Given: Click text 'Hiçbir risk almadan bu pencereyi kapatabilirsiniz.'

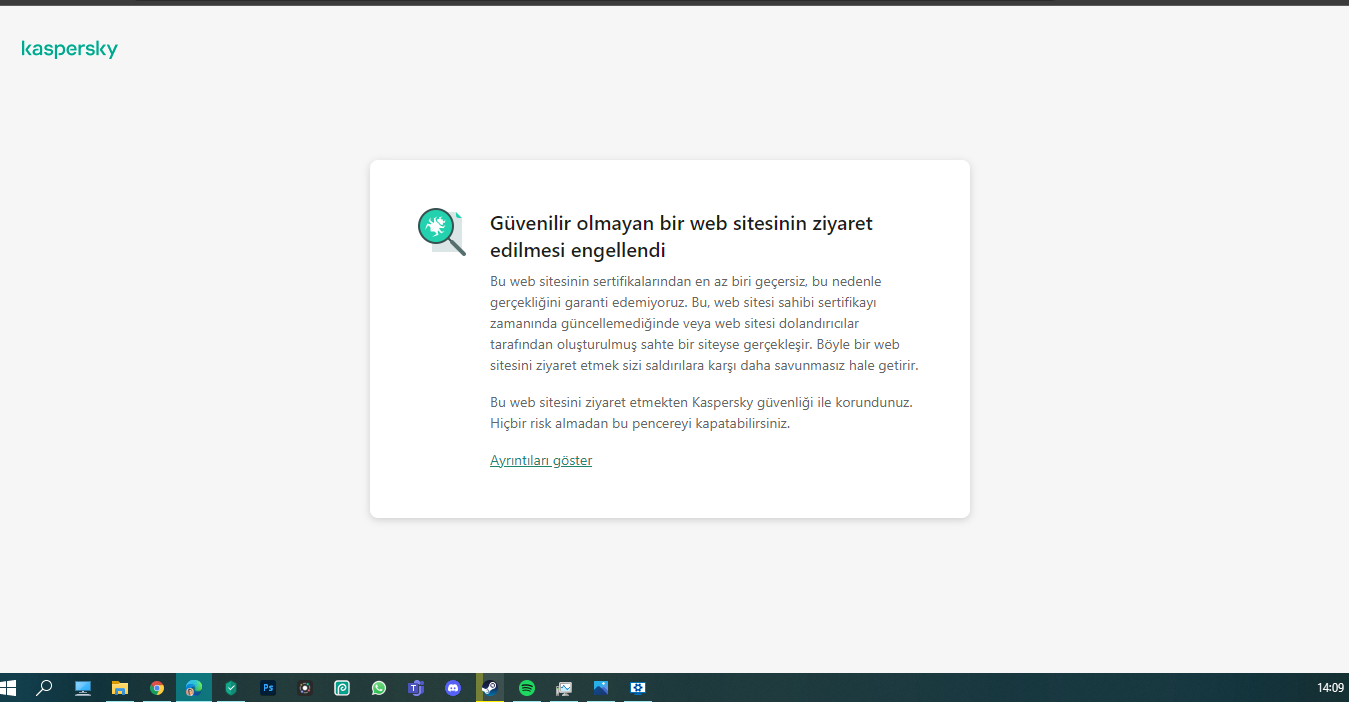Looking at the screenshot, I should 640,423.
